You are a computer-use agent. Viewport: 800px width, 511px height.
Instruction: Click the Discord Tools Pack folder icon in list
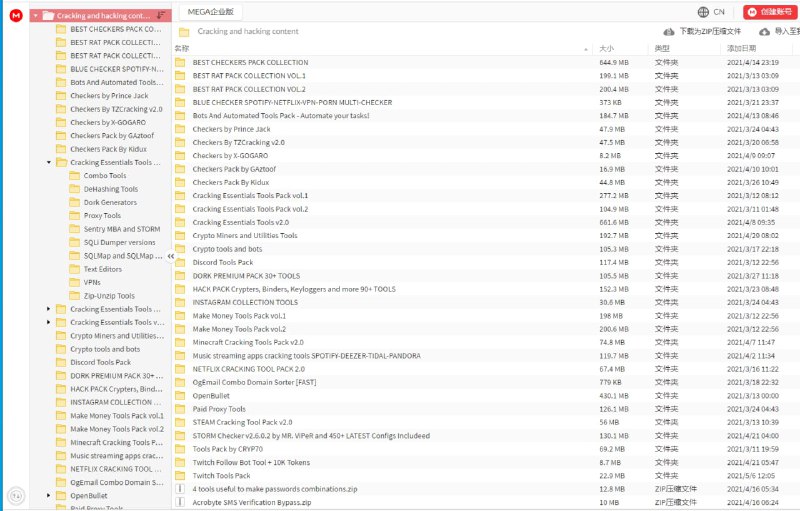(180, 262)
